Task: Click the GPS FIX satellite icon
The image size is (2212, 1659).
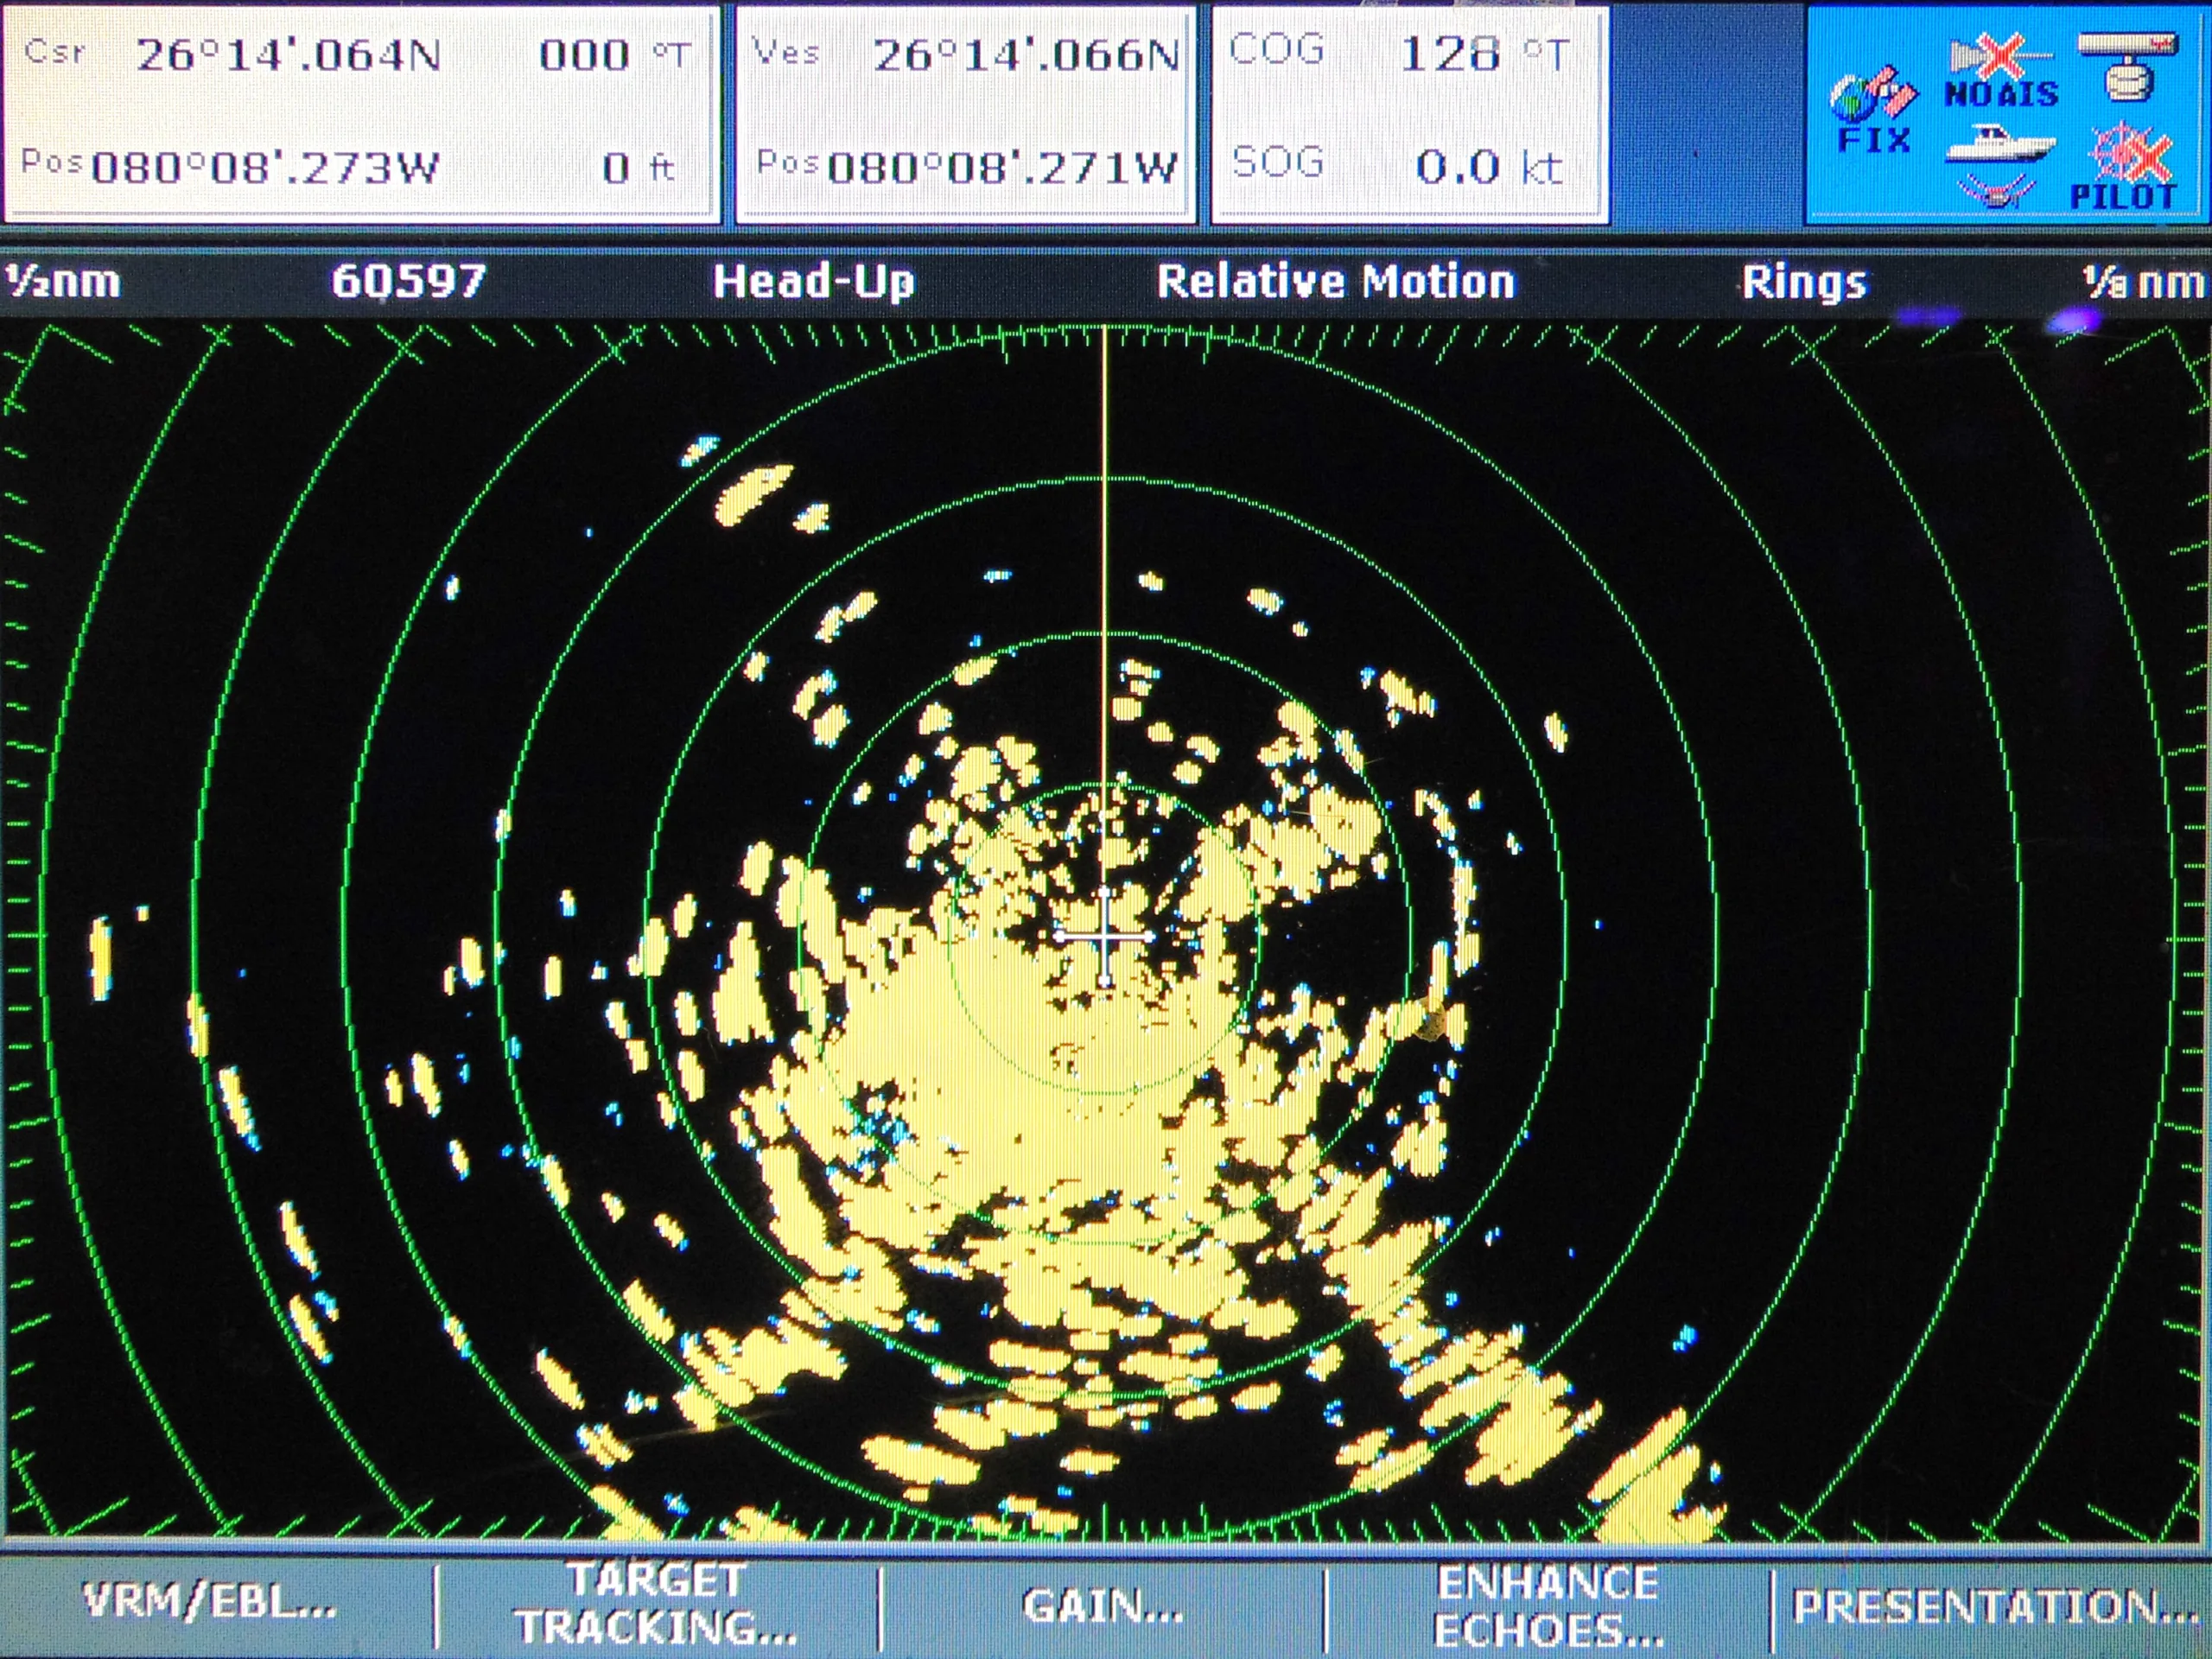Action: point(1873,110)
